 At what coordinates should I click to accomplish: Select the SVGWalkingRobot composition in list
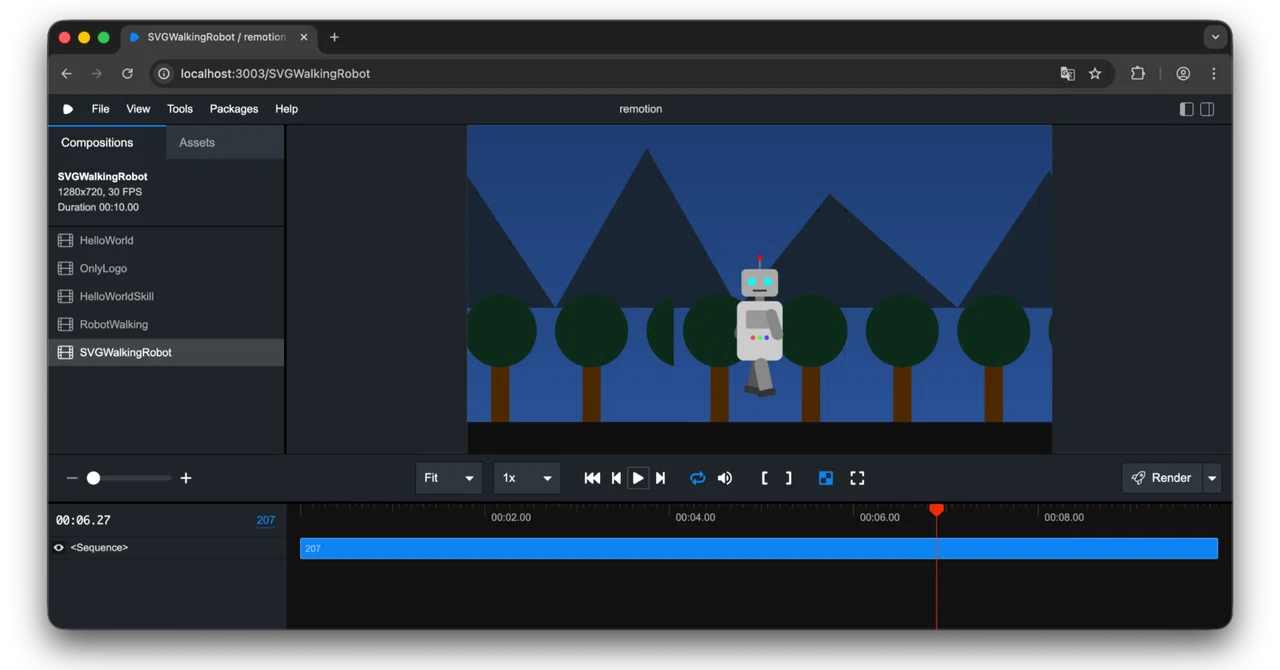(x=166, y=352)
